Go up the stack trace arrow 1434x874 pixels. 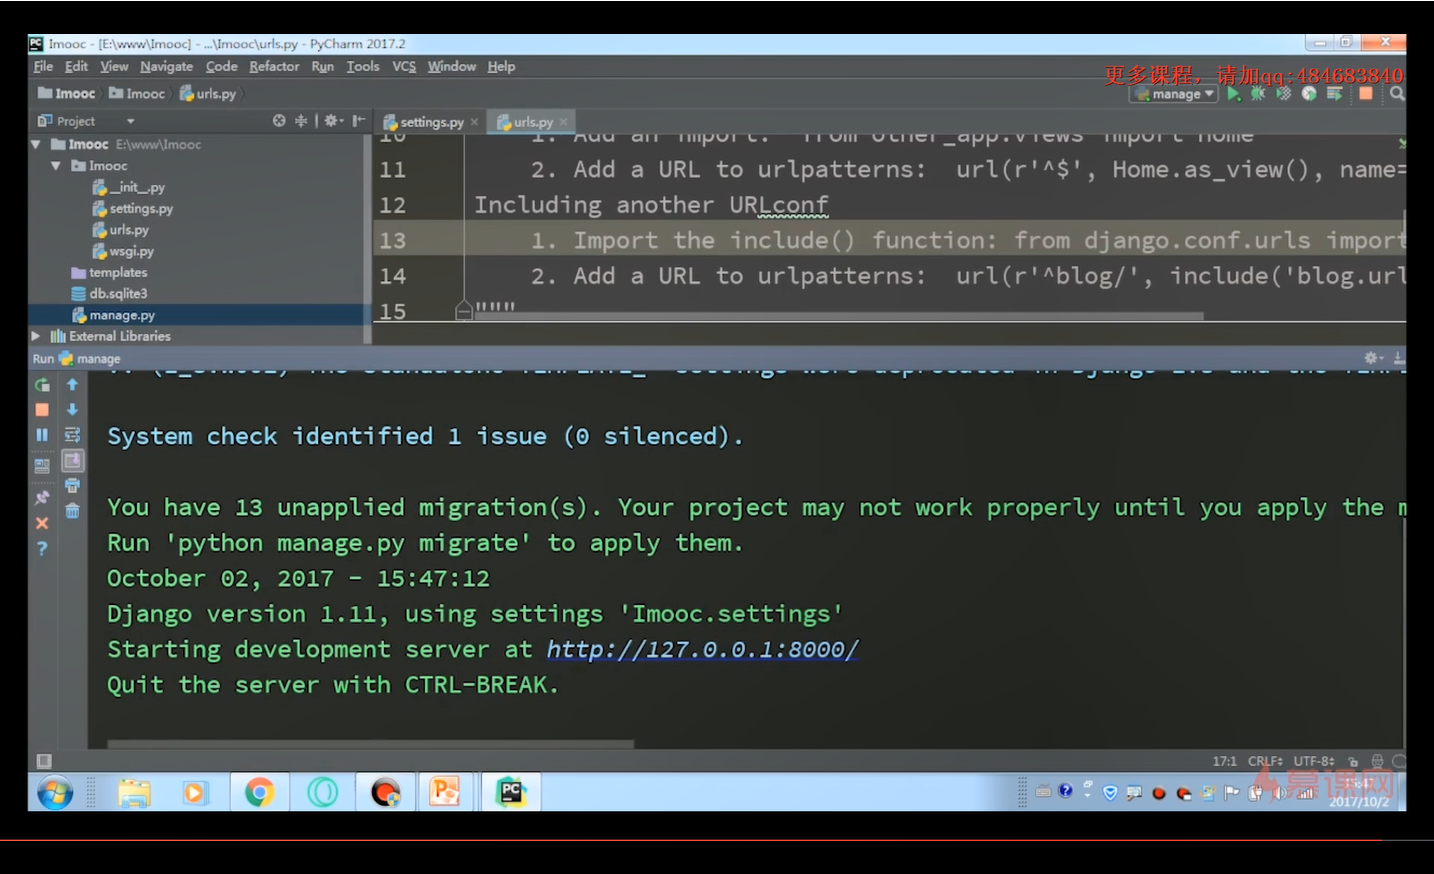(72, 385)
